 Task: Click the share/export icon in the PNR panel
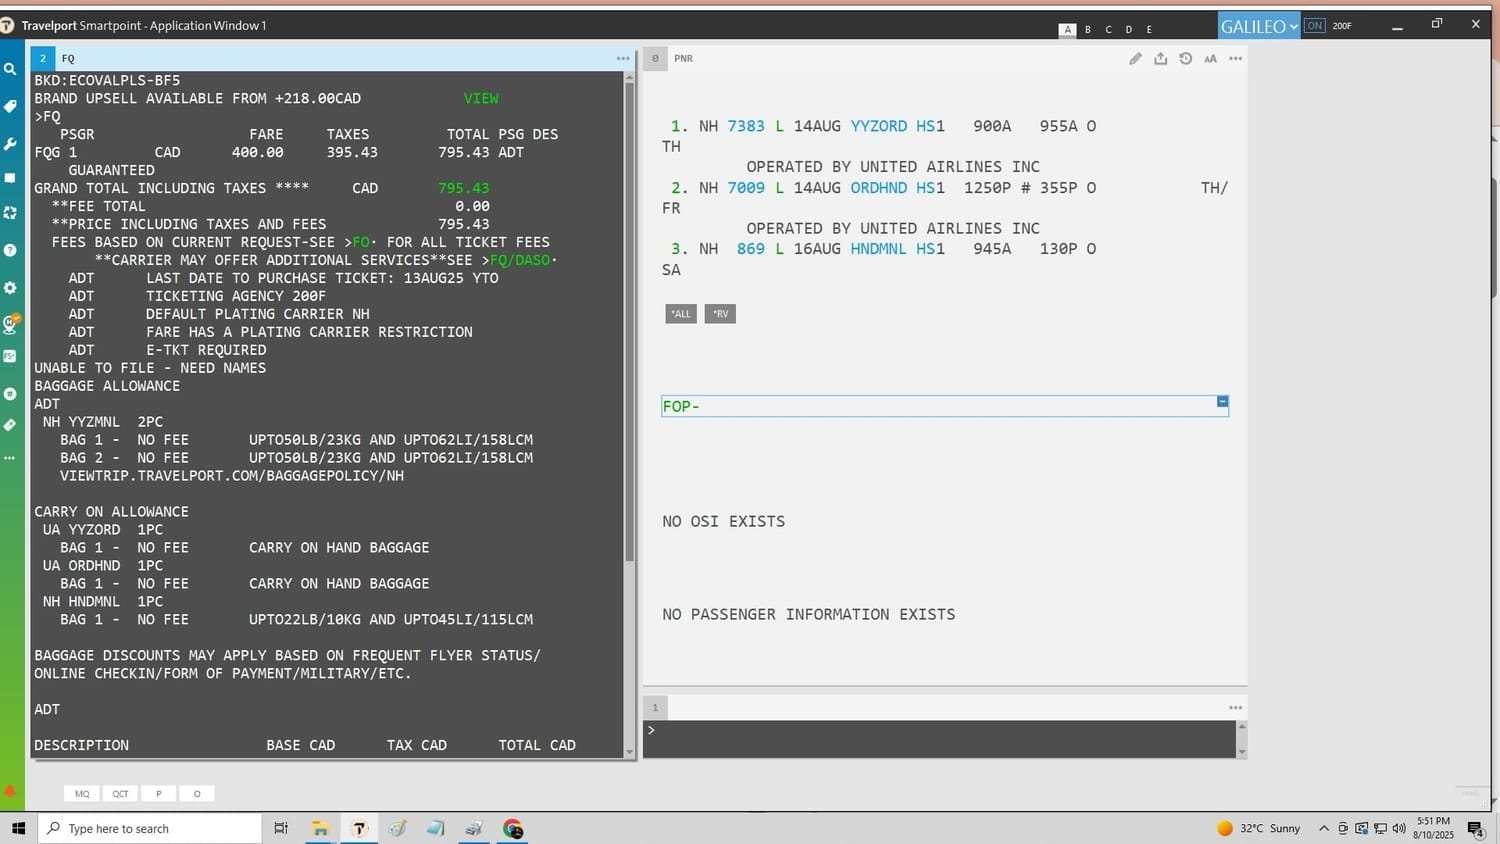pos(1160,59)
